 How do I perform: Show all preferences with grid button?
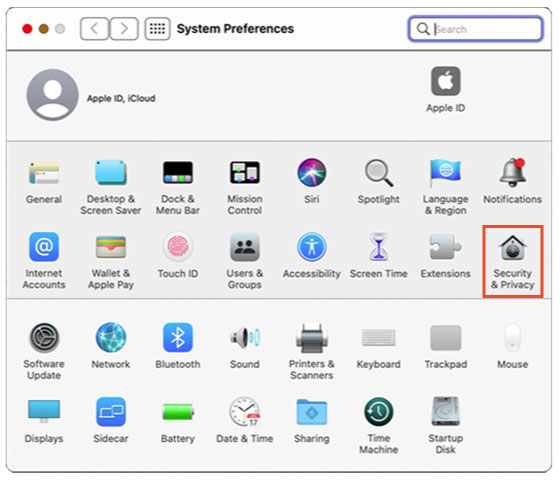point(157,29)
